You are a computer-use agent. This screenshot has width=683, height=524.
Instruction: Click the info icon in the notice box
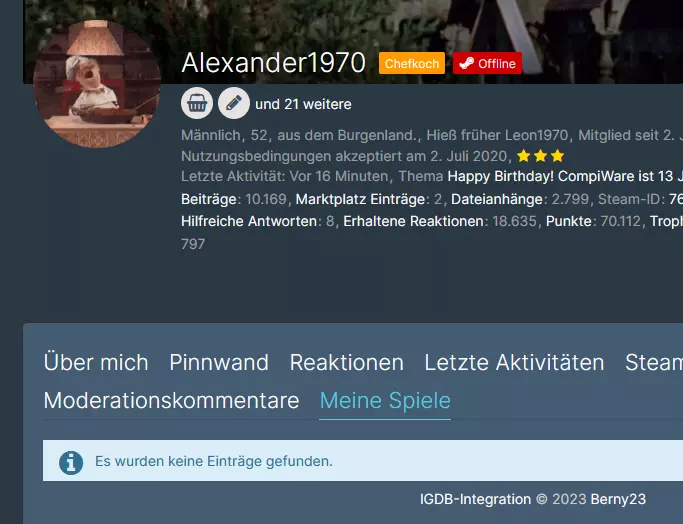tap(71, 462)
